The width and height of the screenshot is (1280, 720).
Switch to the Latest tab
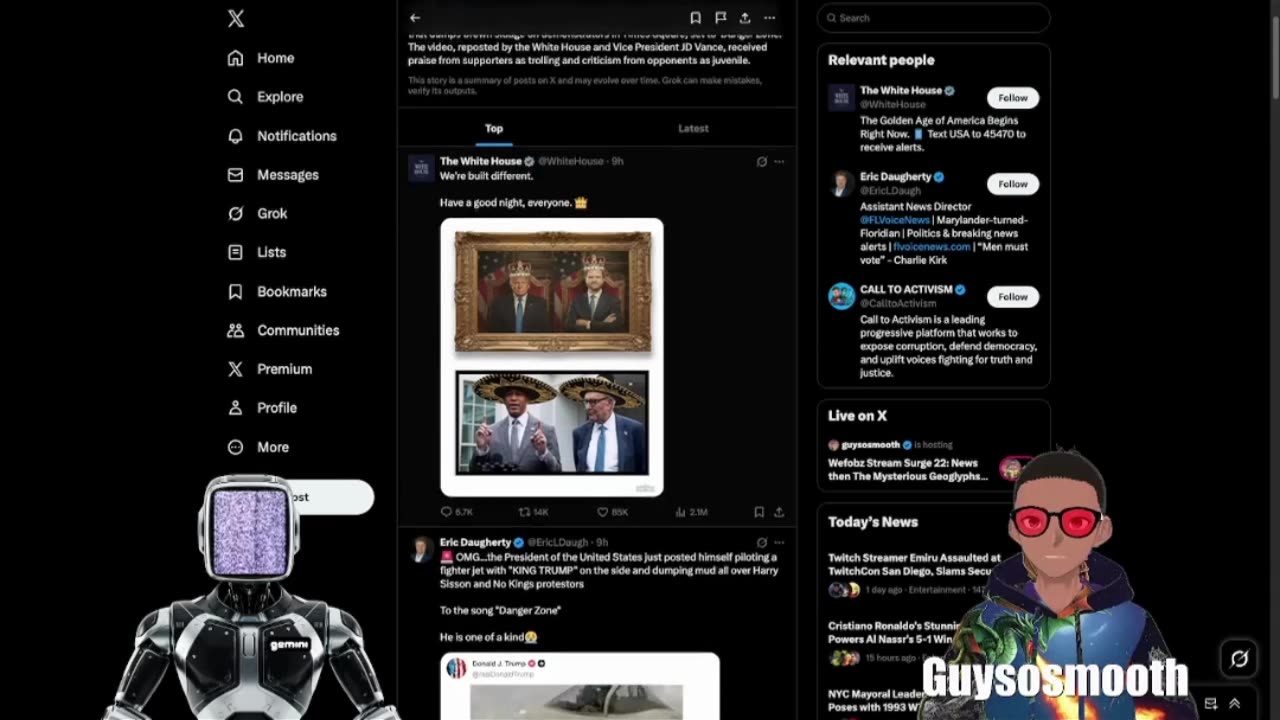click(693, 128)
